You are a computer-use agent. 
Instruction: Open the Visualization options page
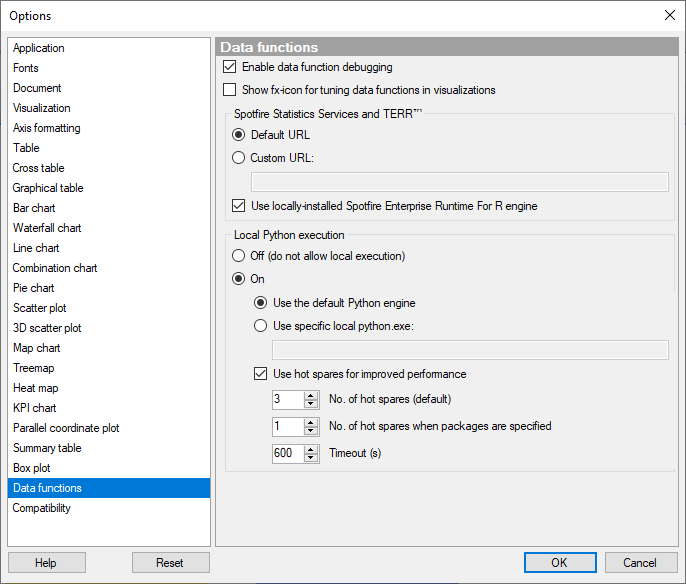point(109,108)
